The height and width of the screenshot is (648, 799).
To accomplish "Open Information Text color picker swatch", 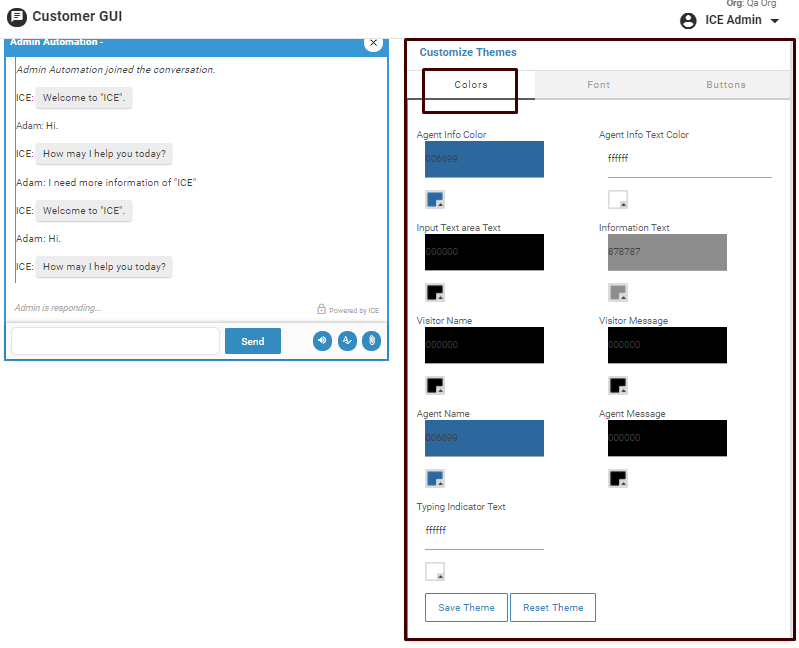I will point(618,292).
